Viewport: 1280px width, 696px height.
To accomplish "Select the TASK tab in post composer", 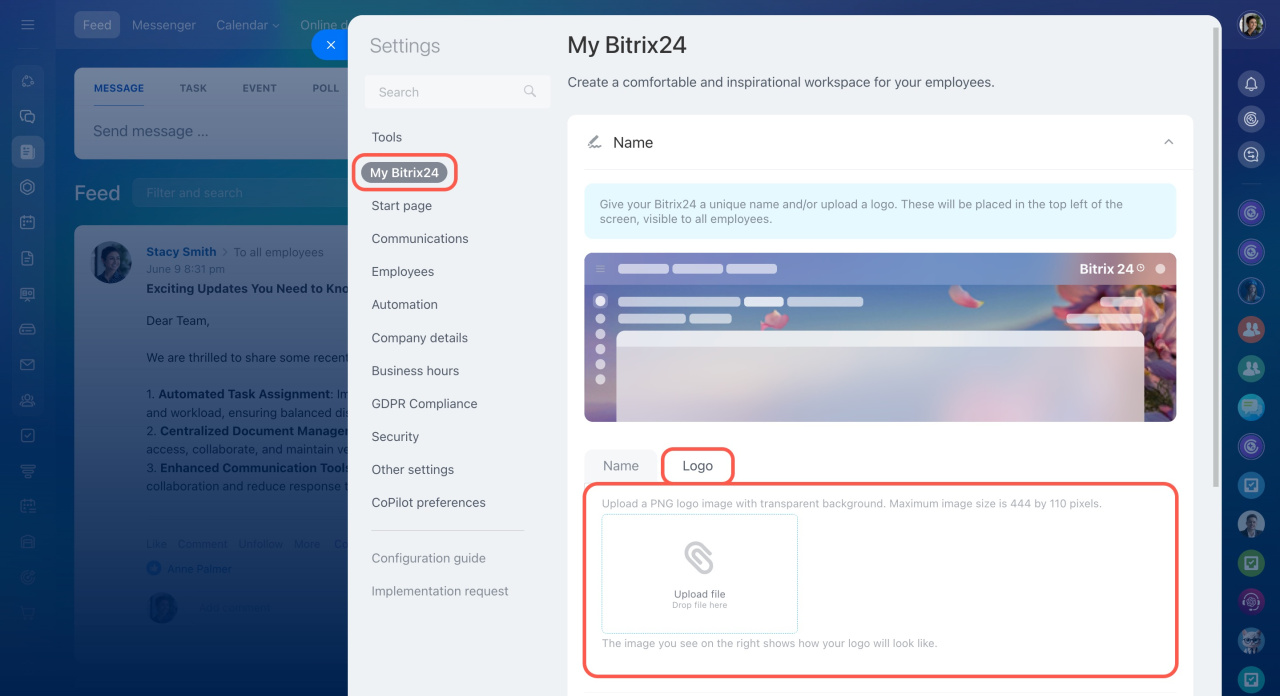I will point(193,88).
